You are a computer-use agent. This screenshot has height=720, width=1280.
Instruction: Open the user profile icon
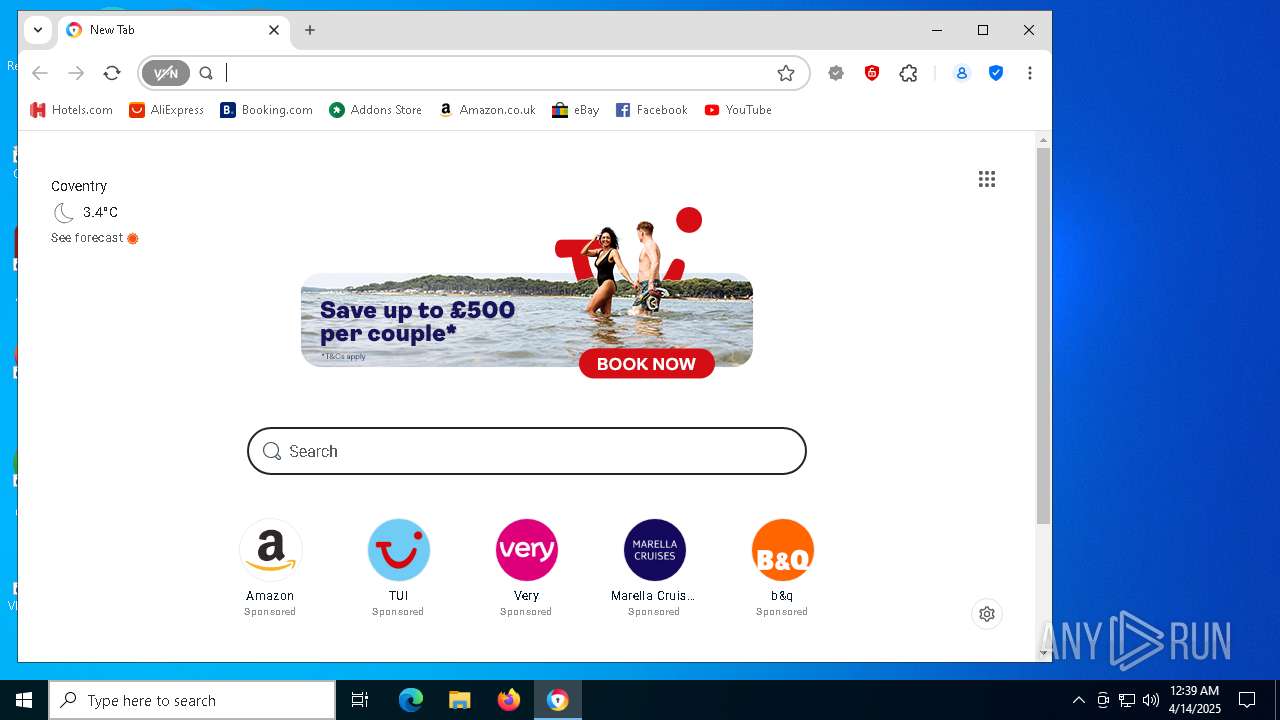point(961,73)
